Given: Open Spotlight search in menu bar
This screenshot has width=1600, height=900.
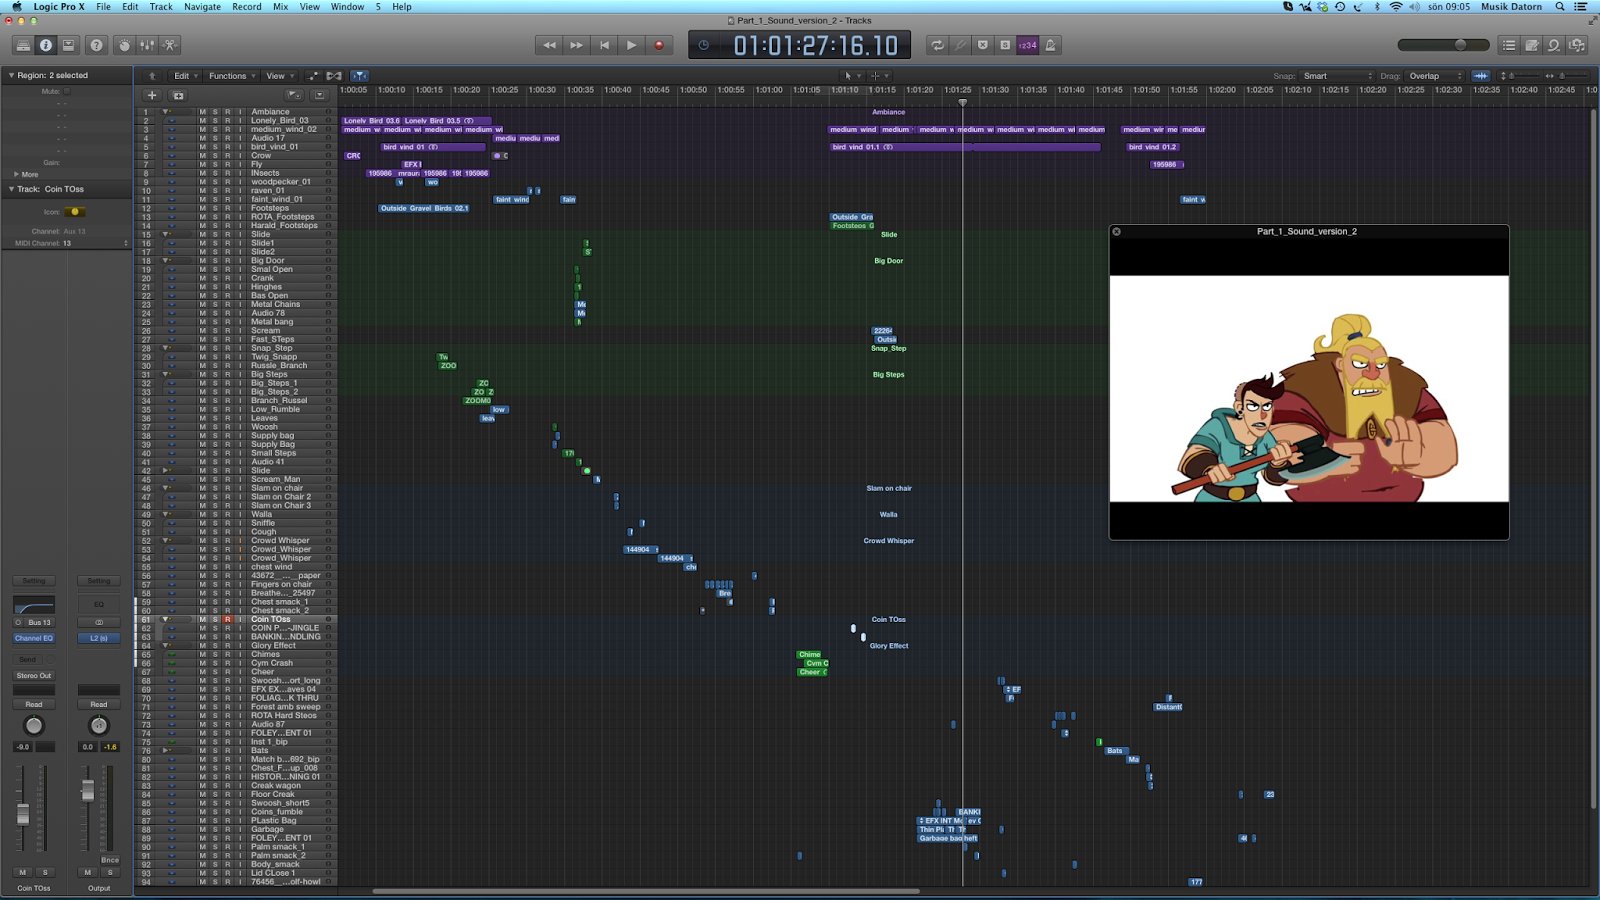Looking at the screenshot, I should point(1559,7).
